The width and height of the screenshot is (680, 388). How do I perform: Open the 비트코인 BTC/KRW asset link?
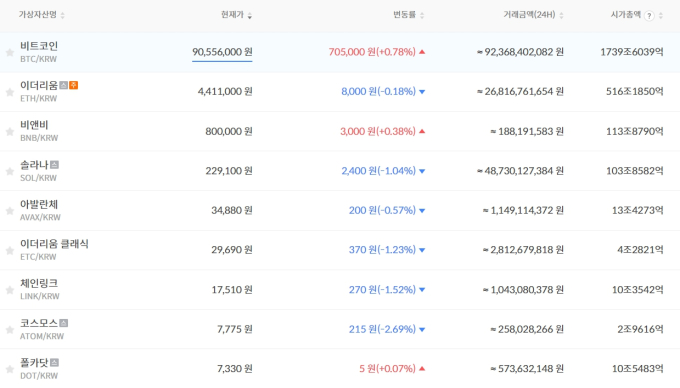click(x=39, y=52)
